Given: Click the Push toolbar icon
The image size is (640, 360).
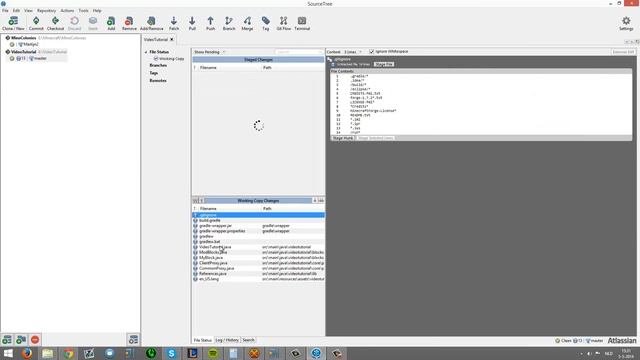Looking at the screenshot, I should tap(210, 23).
